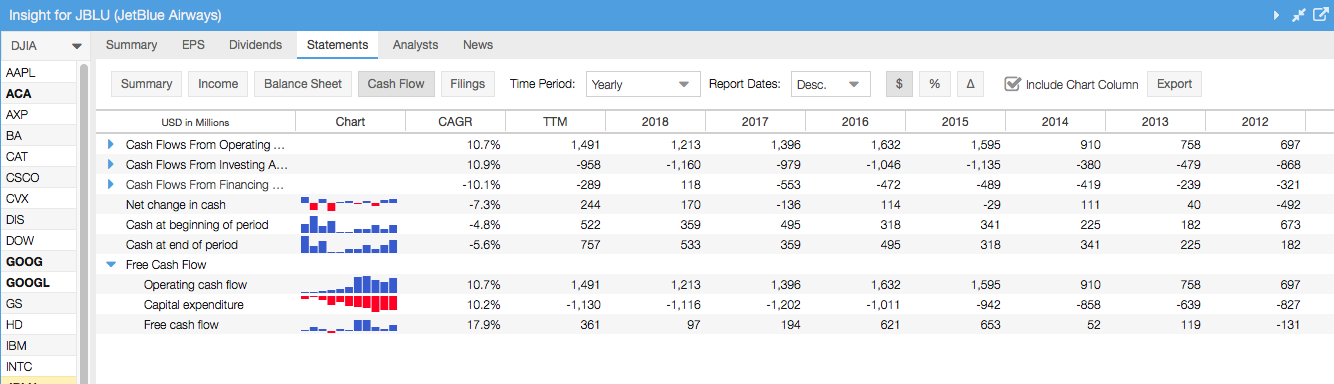Click the TTM column header
The width and height of the screenshot is (1334, 384).
pos(555,122)
